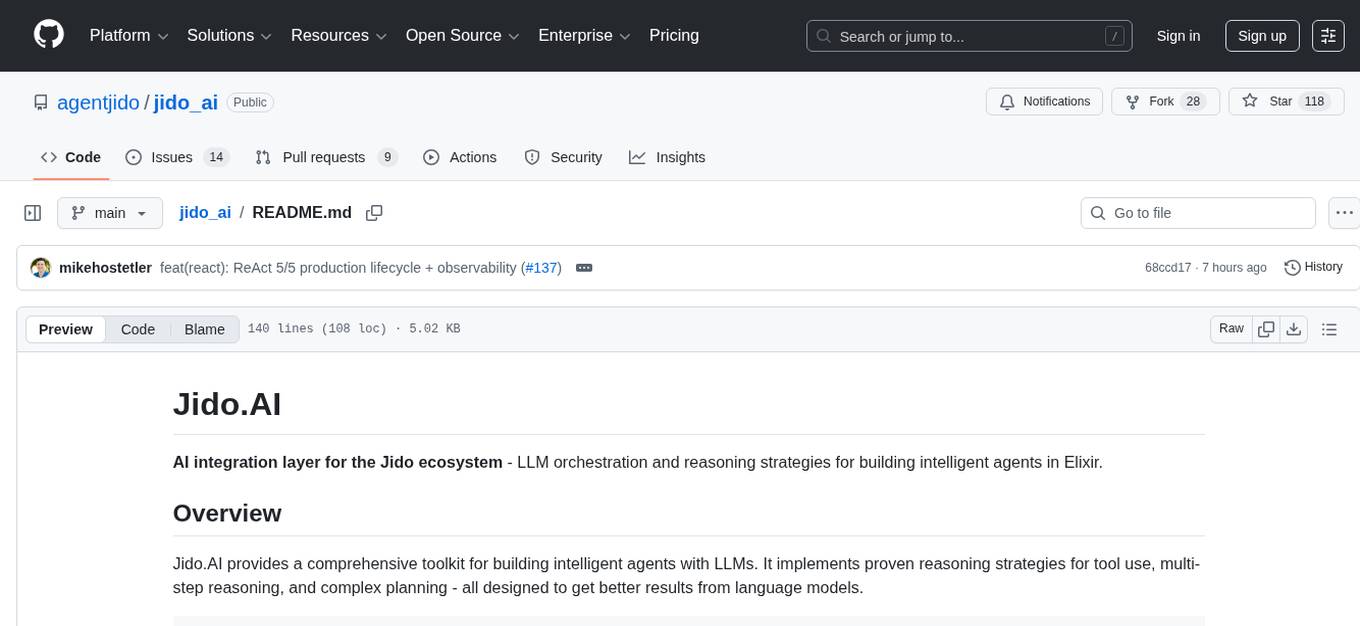Open the repository History view
The height and width of the screenshot is (626, 1360).
pos(1313,267)
